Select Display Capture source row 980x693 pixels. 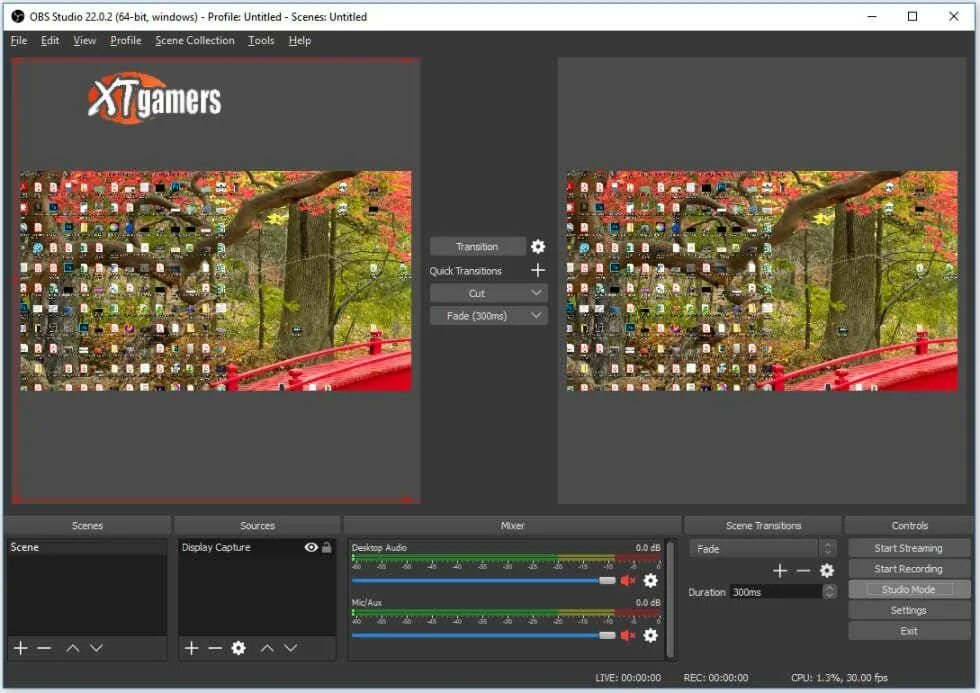tap(257, 547)
